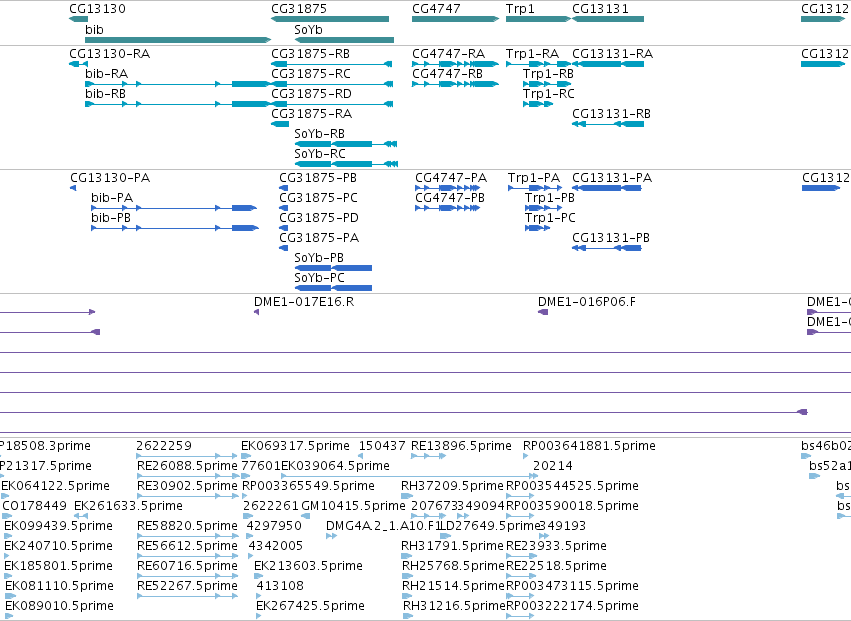Select protein CG4747-PB
The width and height of the screenshot is (851, 621).
[450, 198]
